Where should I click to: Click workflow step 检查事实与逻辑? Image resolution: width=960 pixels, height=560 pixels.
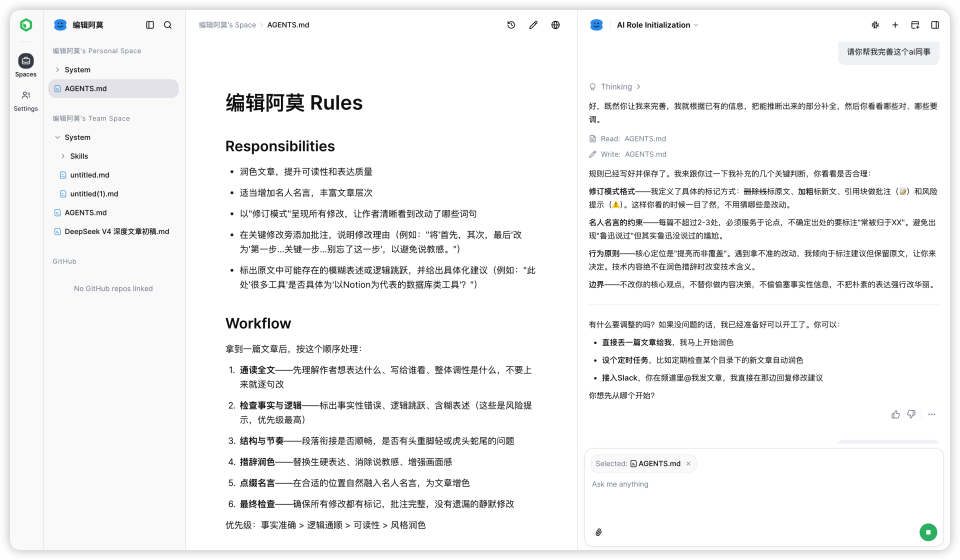386,413
